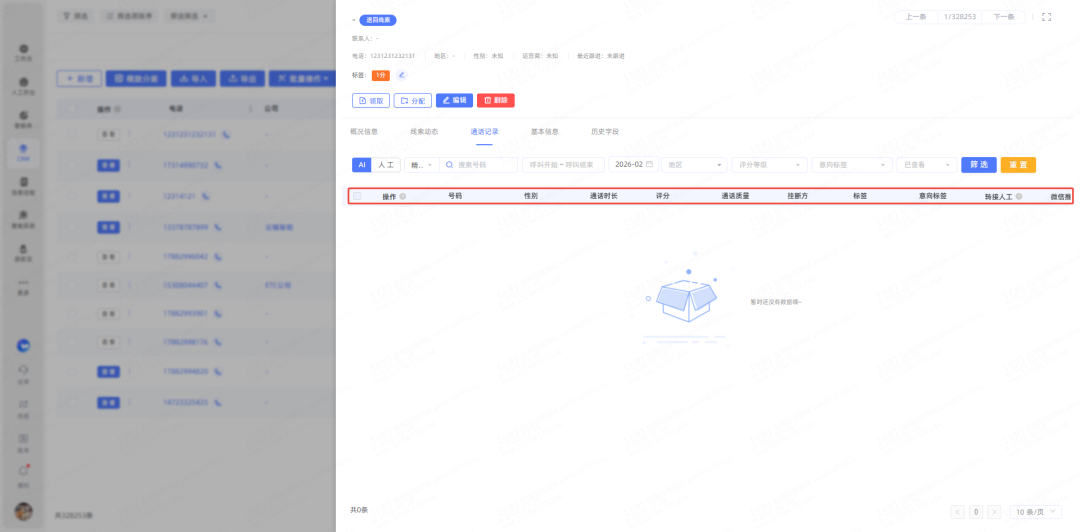The width and height of the screenshot is (1080, 532).
Task: Click the help icon beside 转接人工 column
Action: tap(1019, 197)
